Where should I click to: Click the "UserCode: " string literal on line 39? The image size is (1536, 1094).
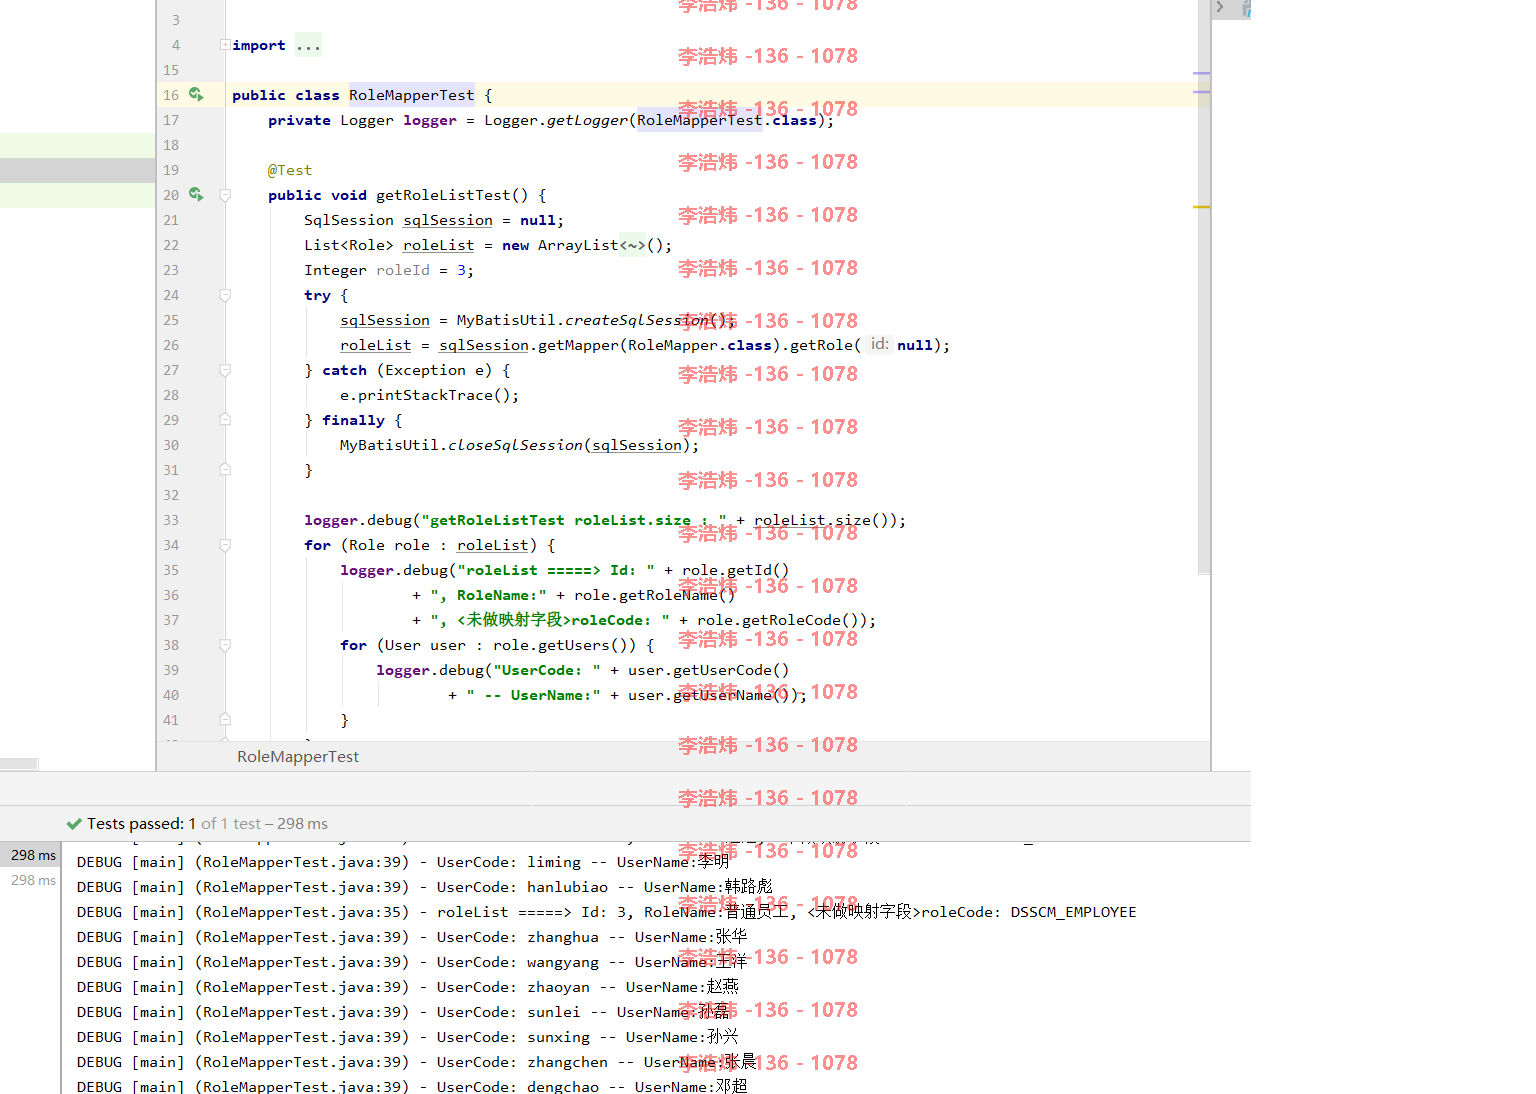547,670
